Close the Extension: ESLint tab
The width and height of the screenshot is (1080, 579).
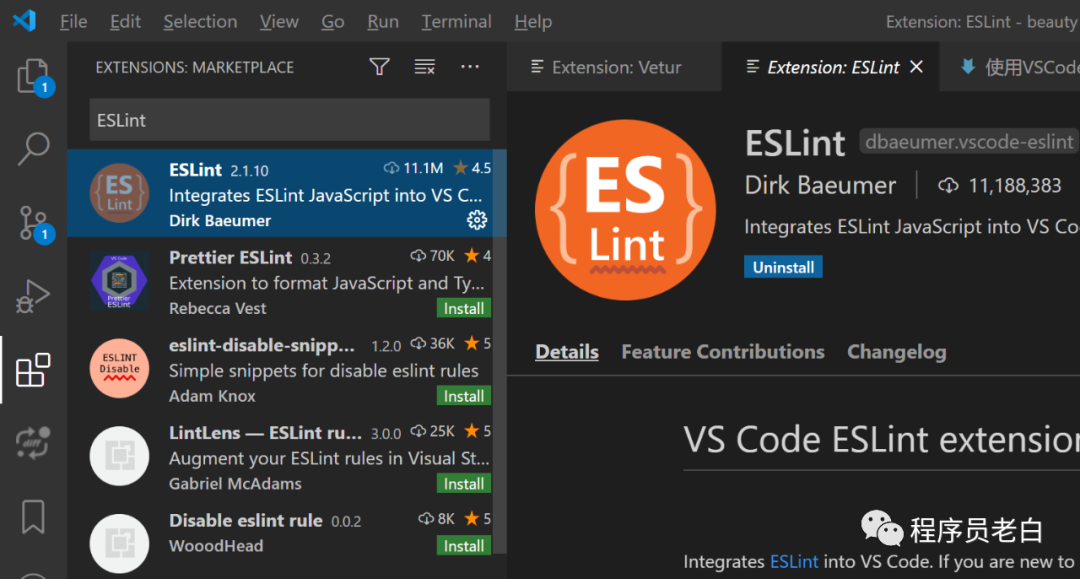tap(916, 67)
